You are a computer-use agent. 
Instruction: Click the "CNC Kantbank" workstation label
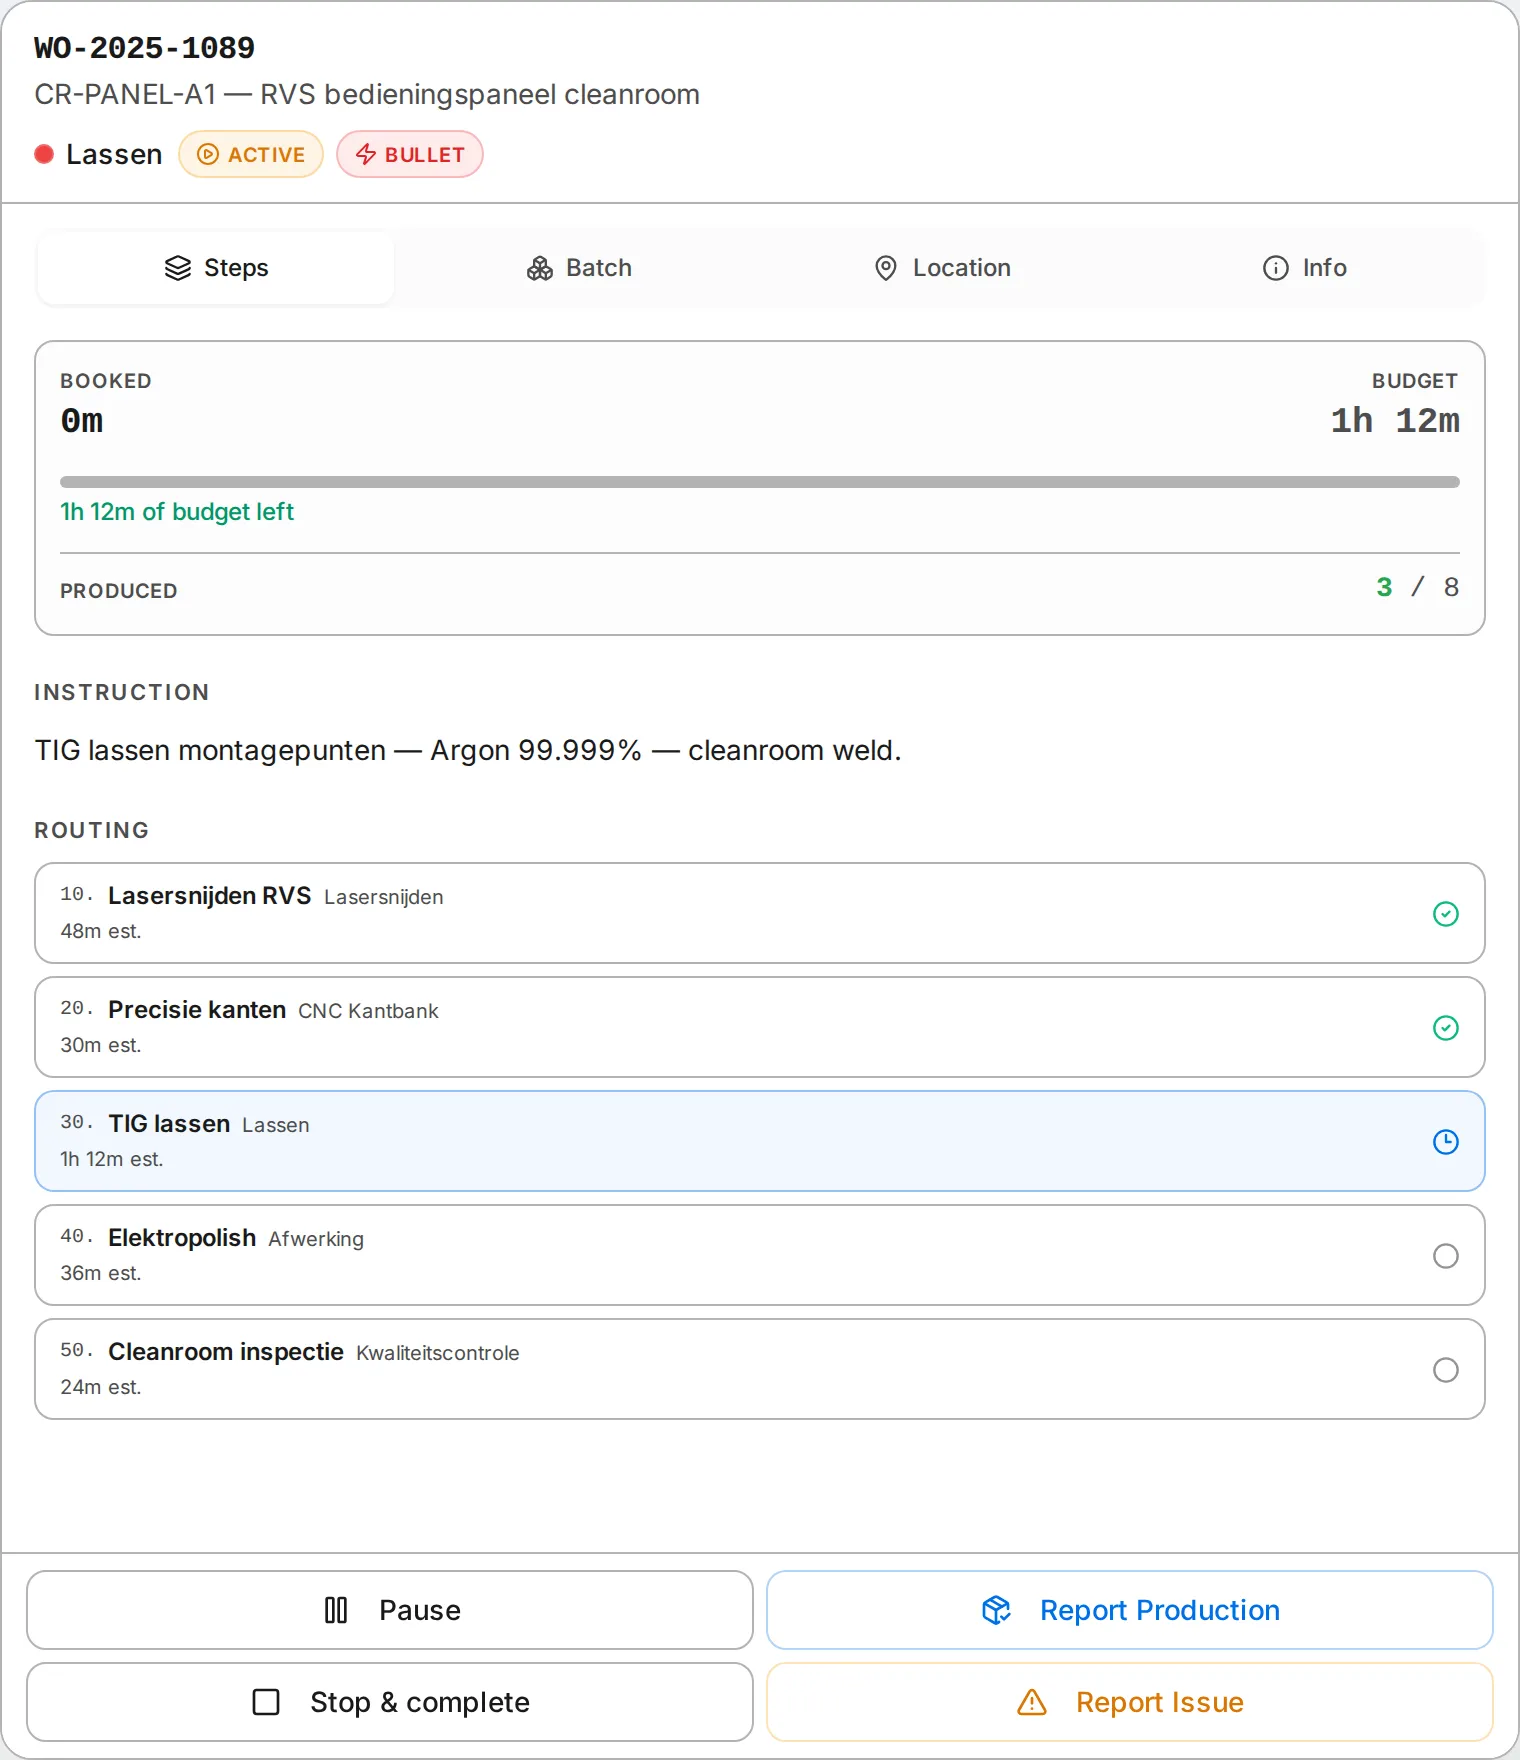coord(368,1011)
